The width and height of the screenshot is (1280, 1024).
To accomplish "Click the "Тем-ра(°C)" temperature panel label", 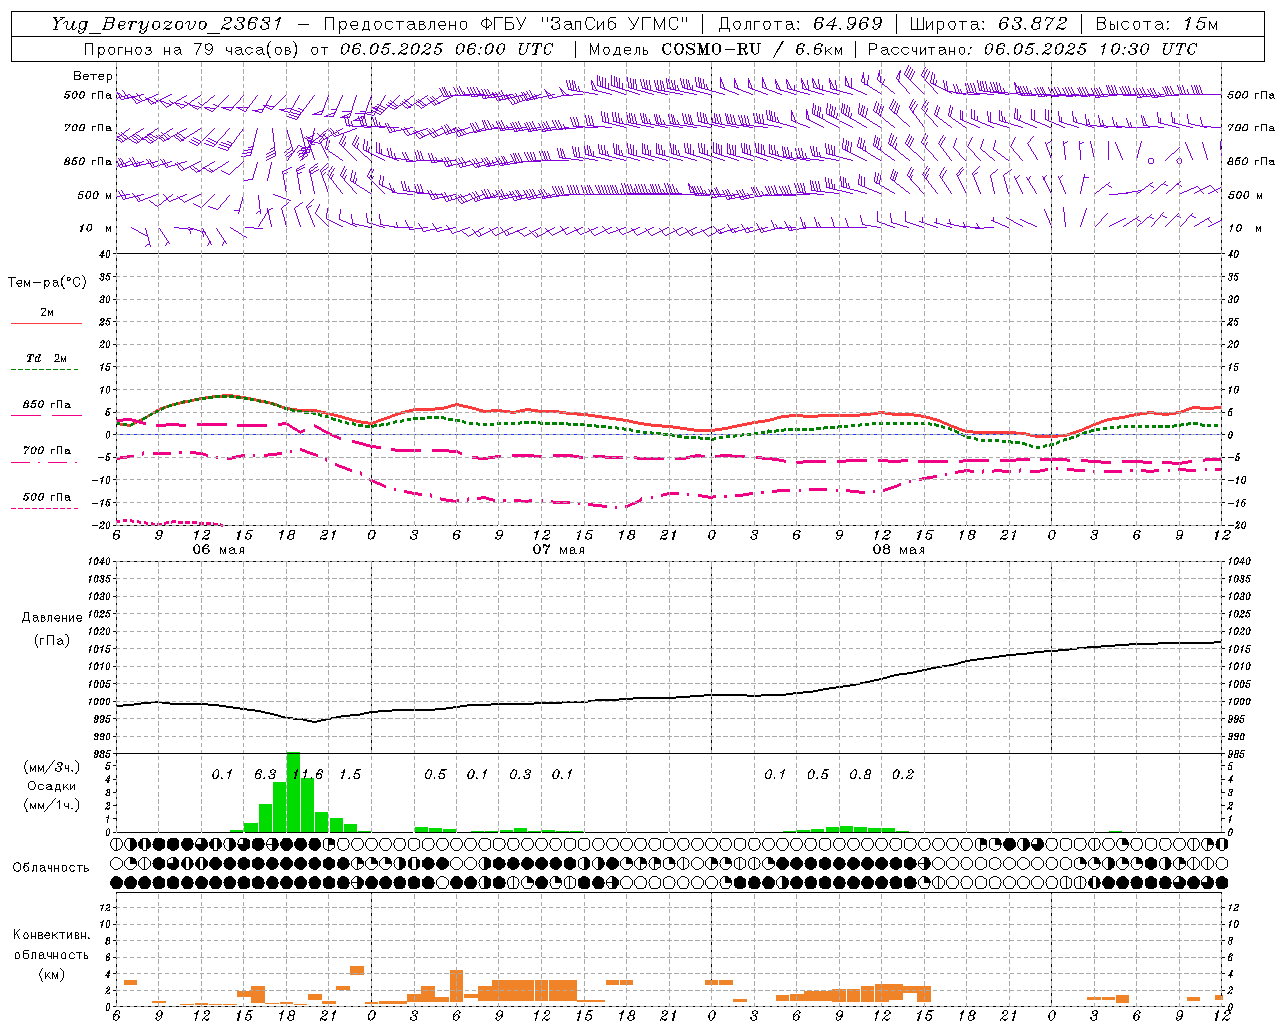I will (47, 283).
